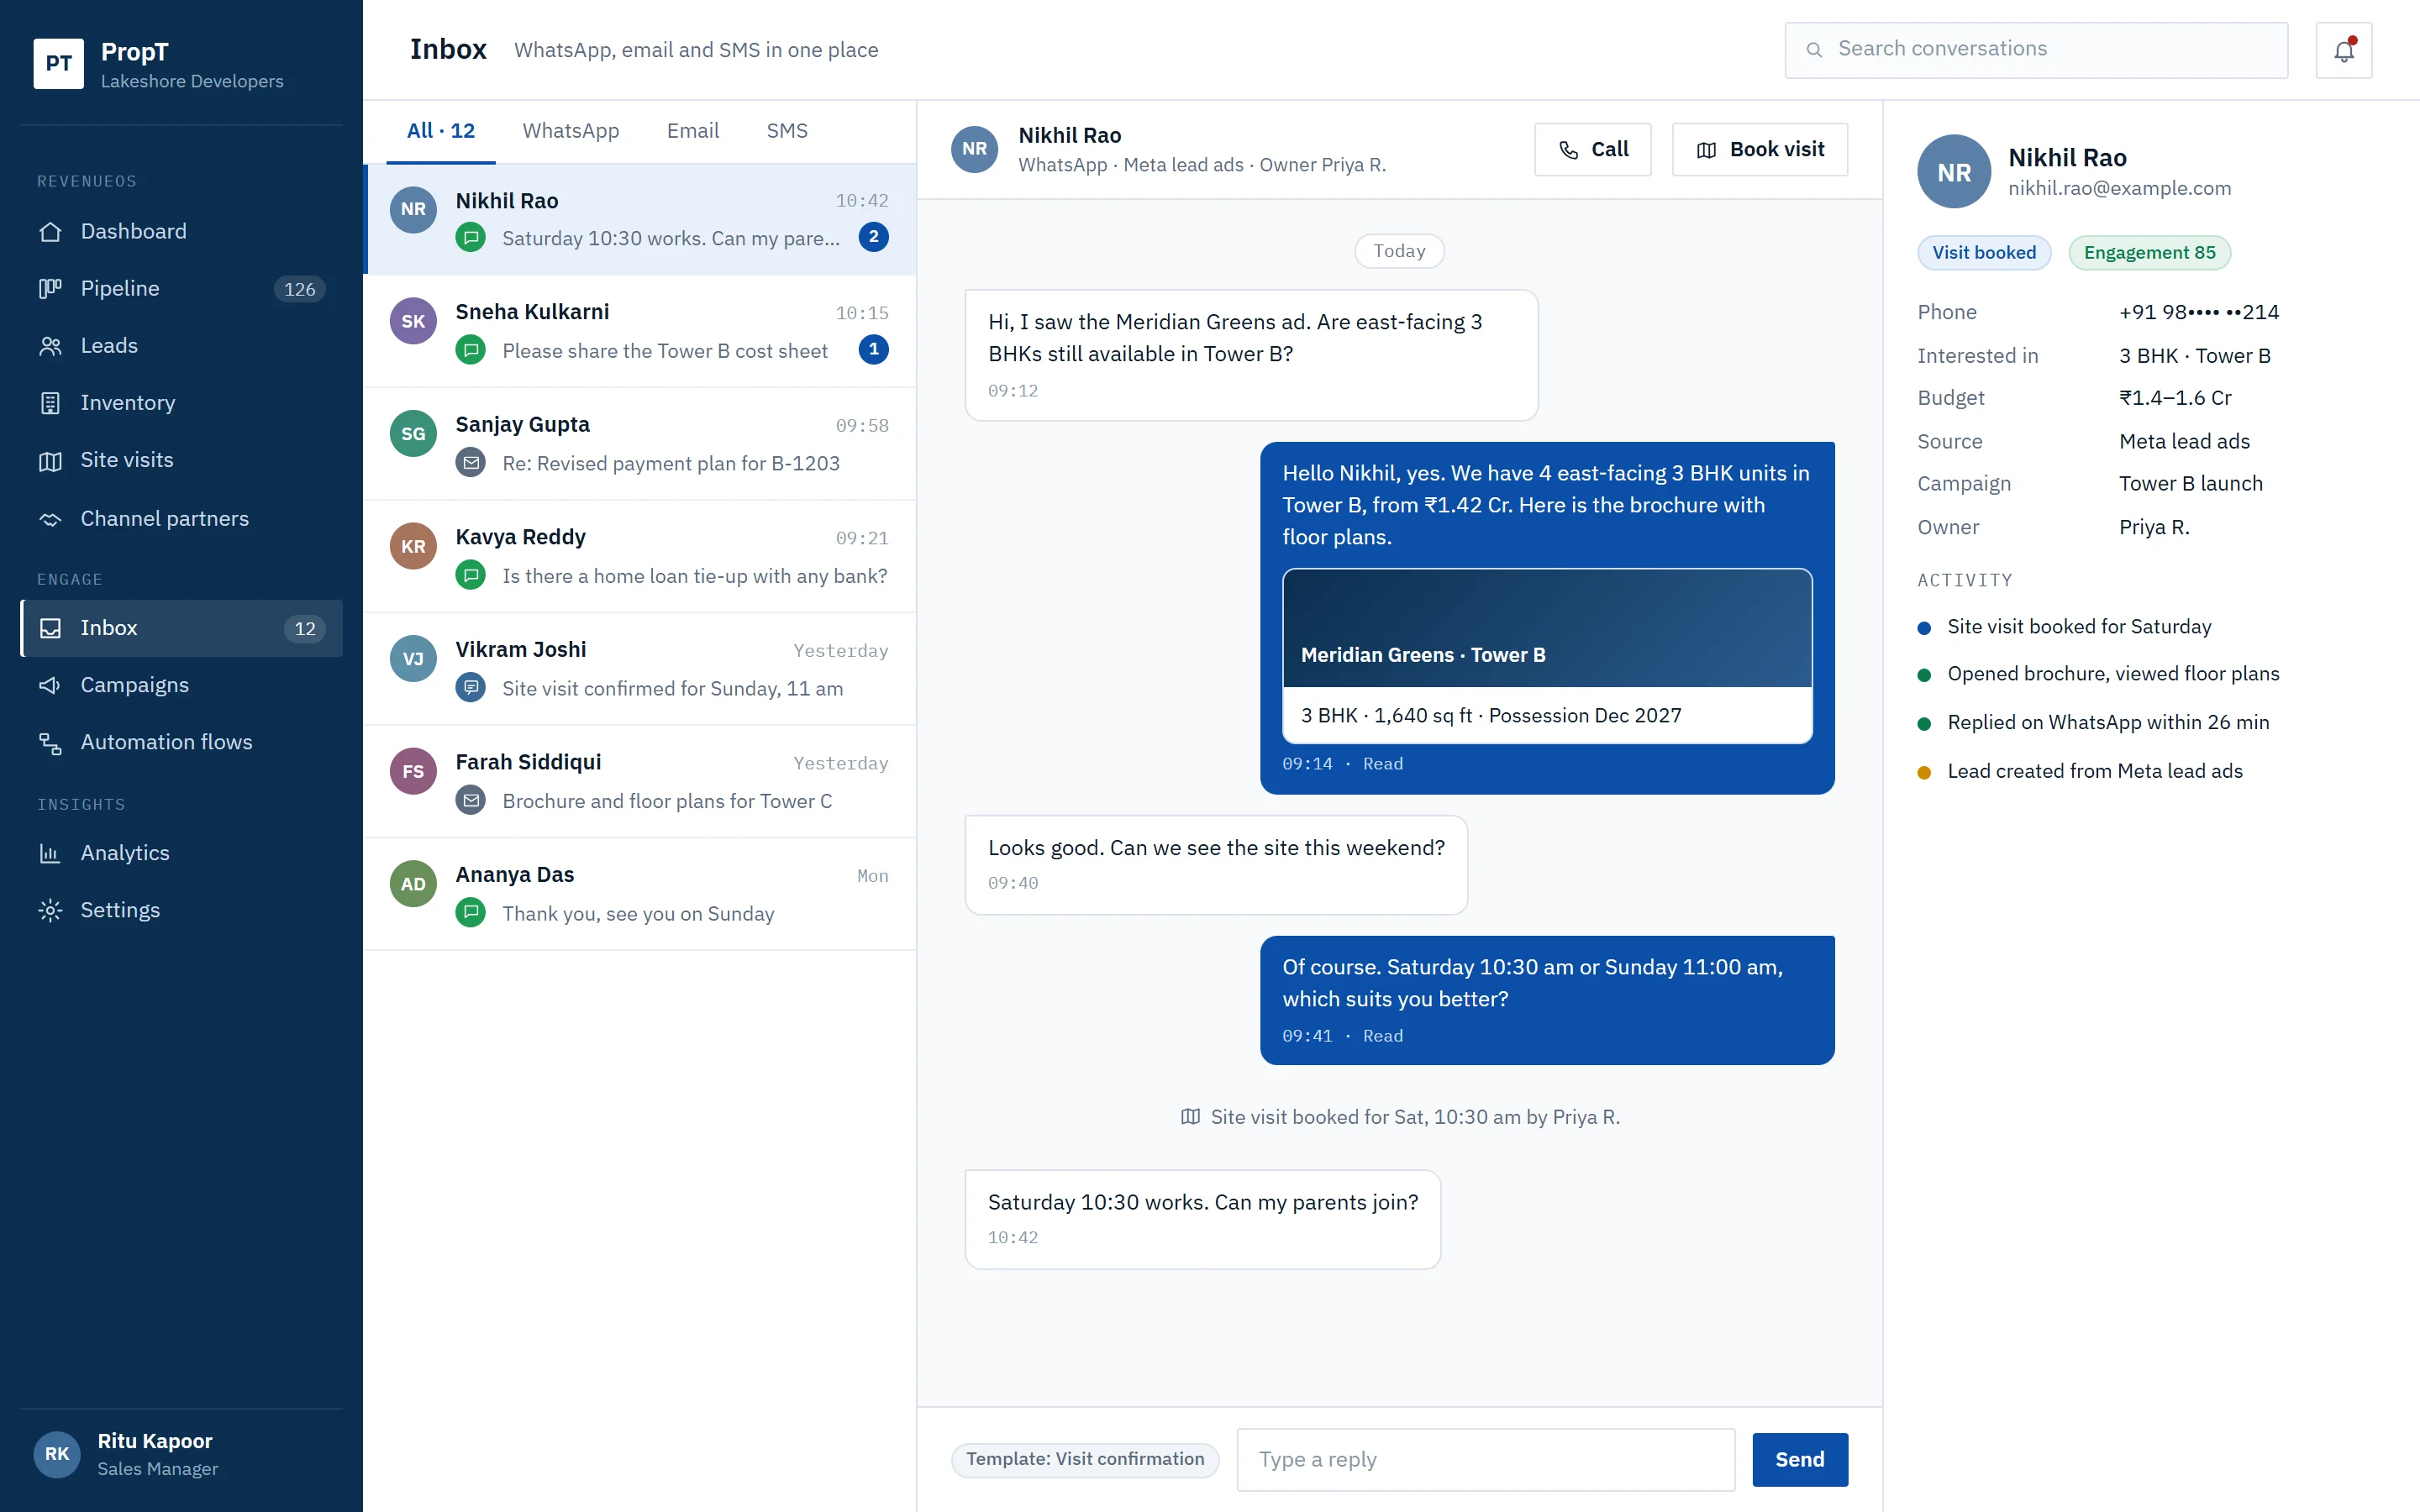Click the Book visit button

1760,149
